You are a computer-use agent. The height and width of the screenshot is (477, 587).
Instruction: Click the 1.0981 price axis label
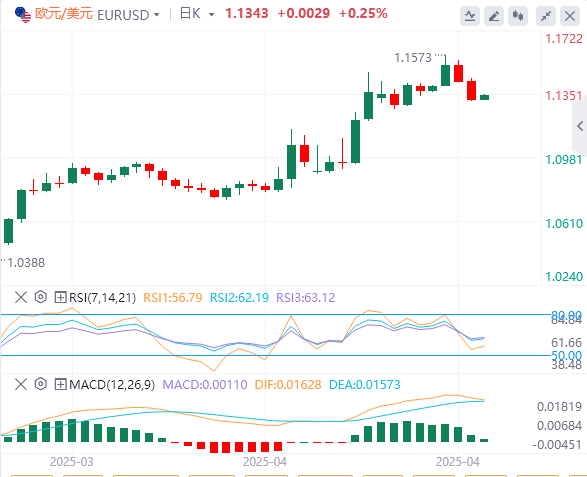pos(564,160)
